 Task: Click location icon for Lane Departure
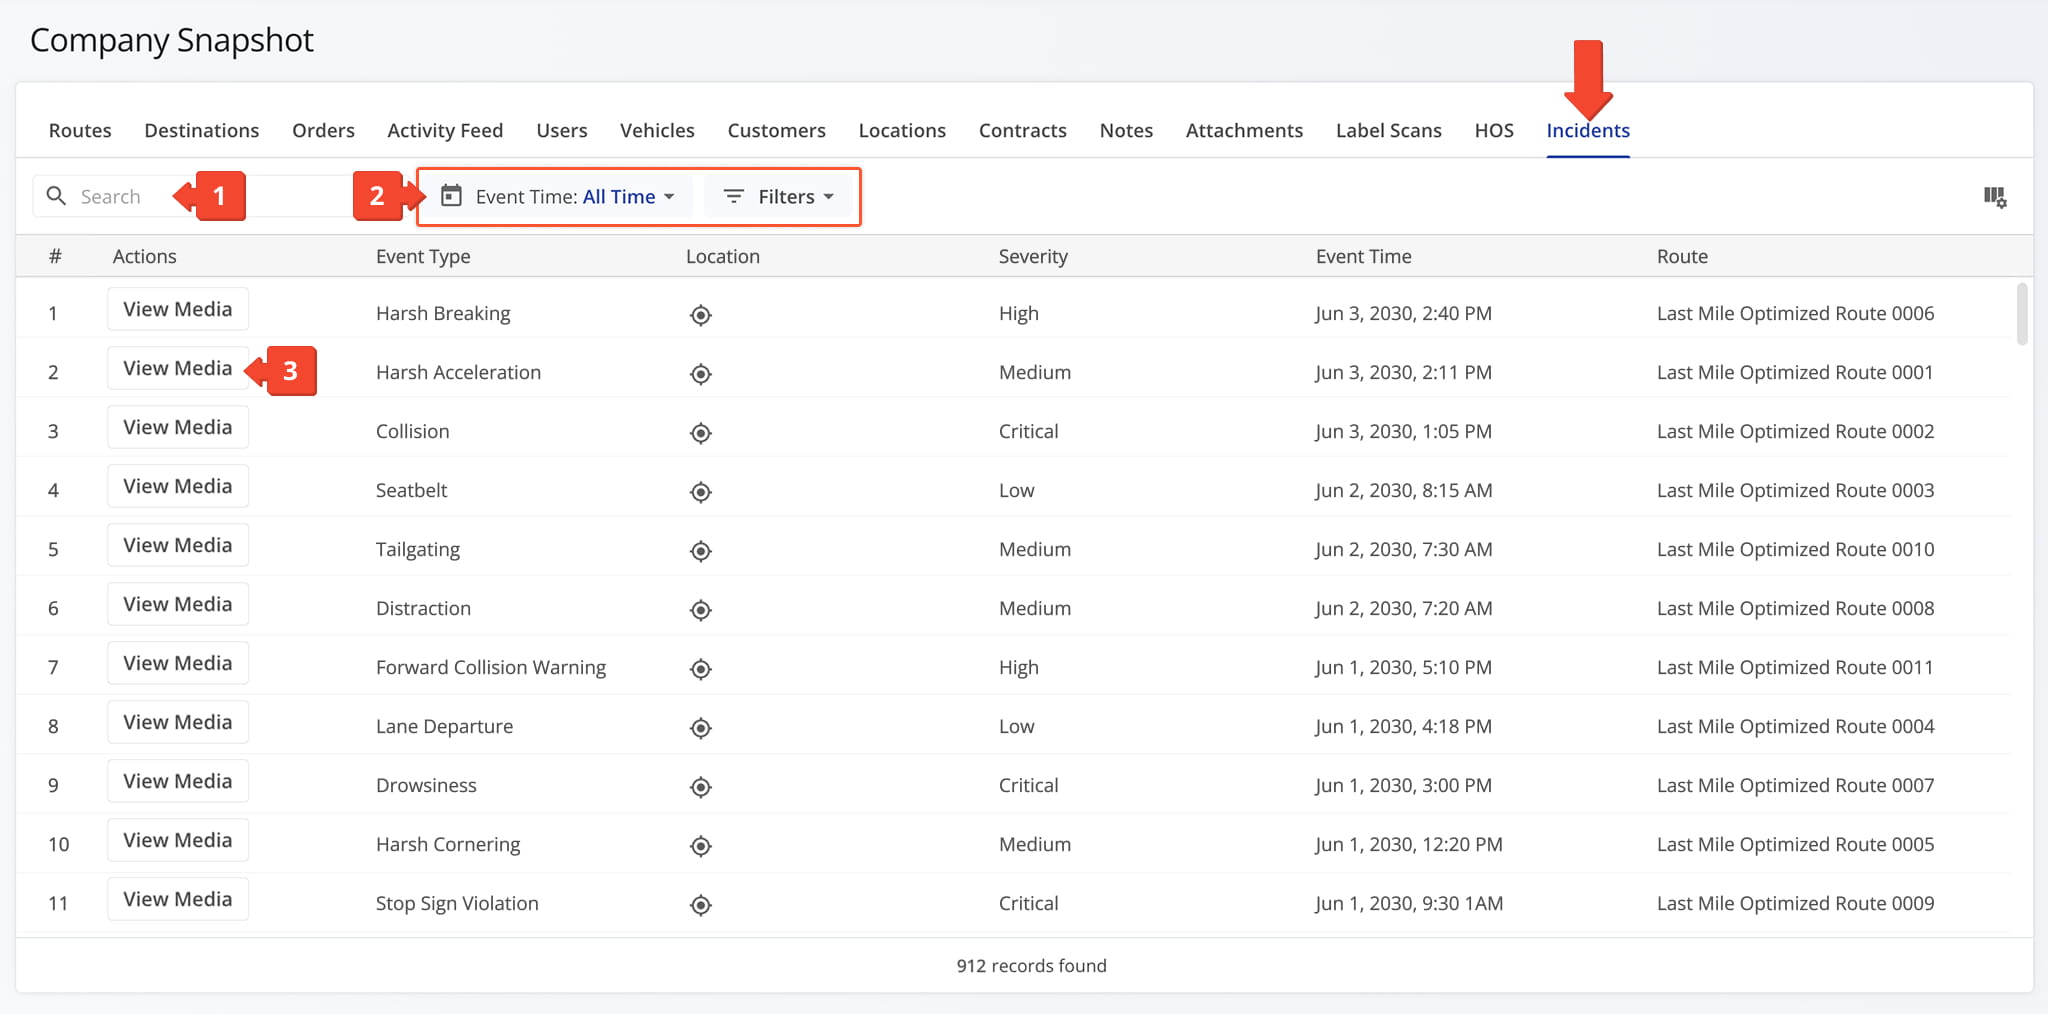coord(701,728)
